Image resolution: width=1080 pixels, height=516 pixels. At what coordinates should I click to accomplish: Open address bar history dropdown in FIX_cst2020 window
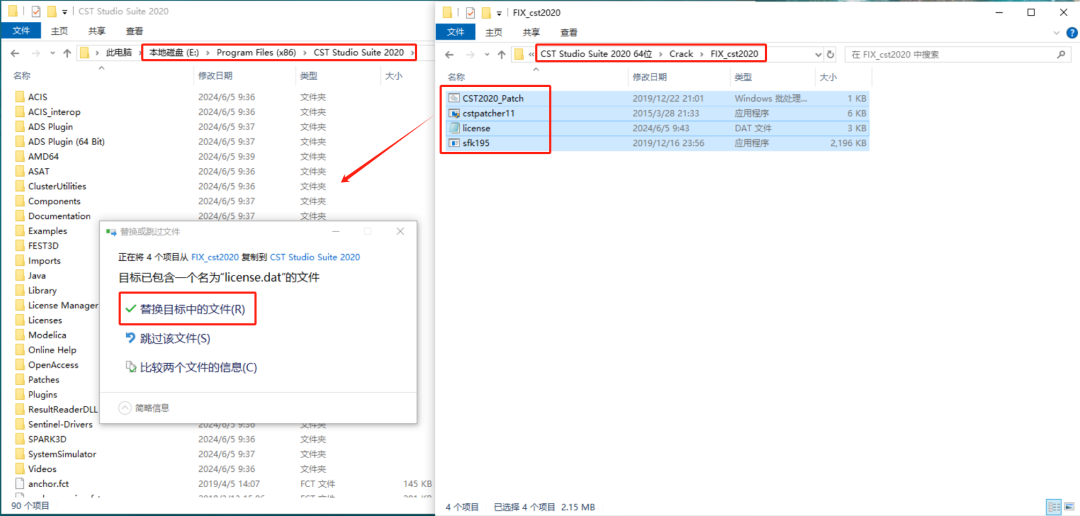818,54
